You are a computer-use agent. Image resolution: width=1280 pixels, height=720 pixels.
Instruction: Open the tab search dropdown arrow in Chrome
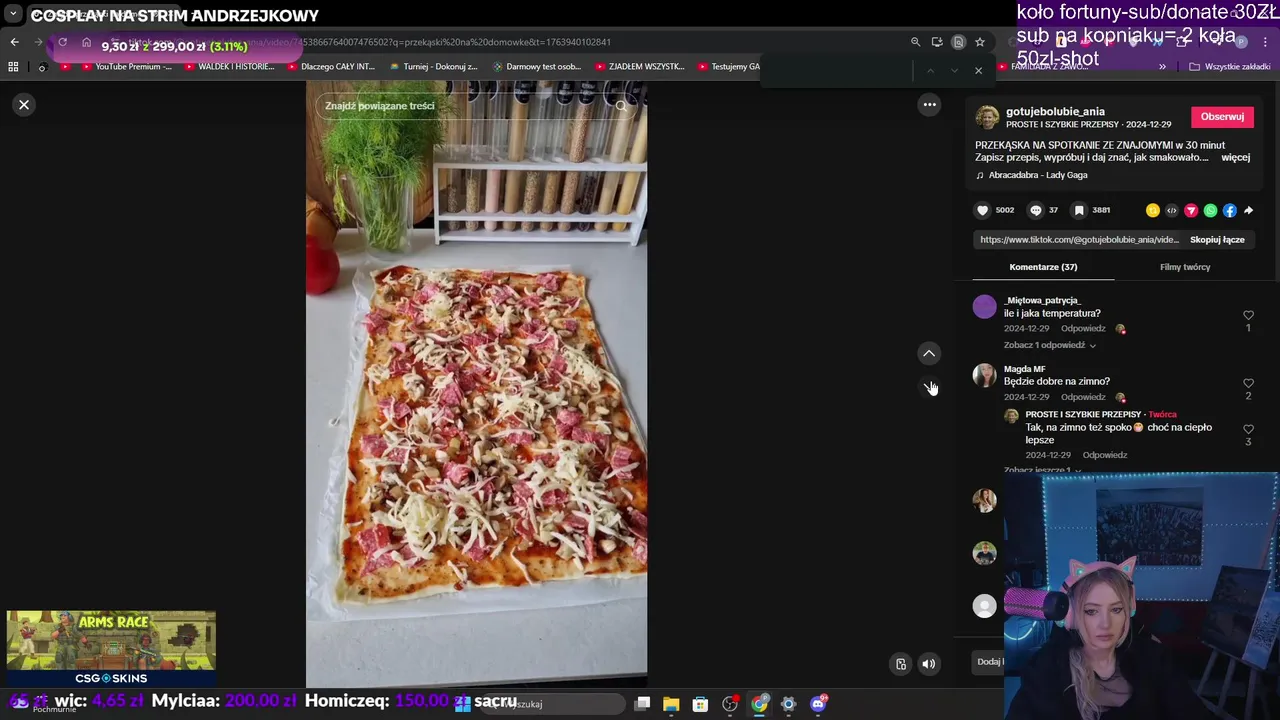click(x=13, y=14)
